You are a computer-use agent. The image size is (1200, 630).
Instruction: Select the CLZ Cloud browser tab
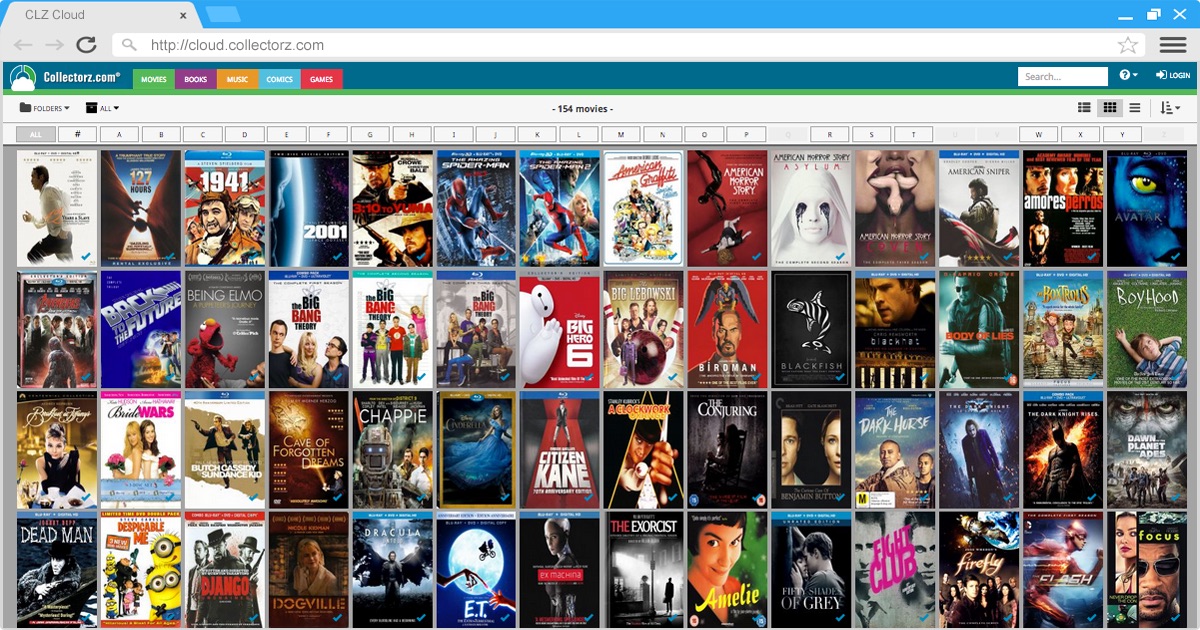click(x=100, y=15)
